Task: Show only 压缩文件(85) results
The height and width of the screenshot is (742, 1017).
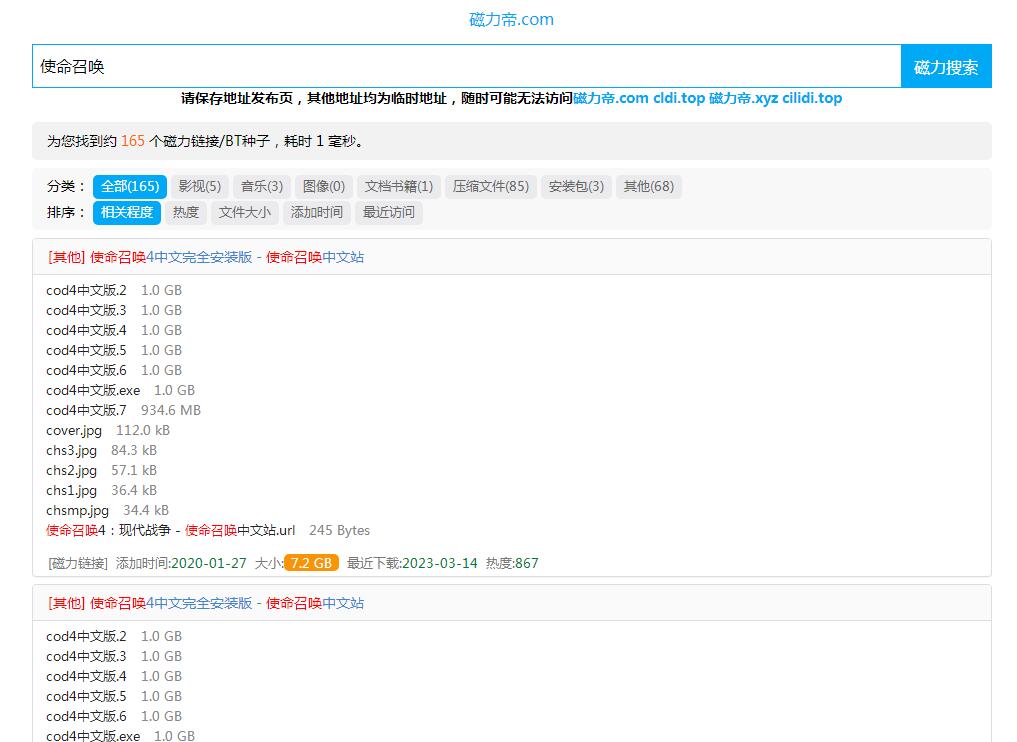Action: pyautogui.click(x=490, y=186)
